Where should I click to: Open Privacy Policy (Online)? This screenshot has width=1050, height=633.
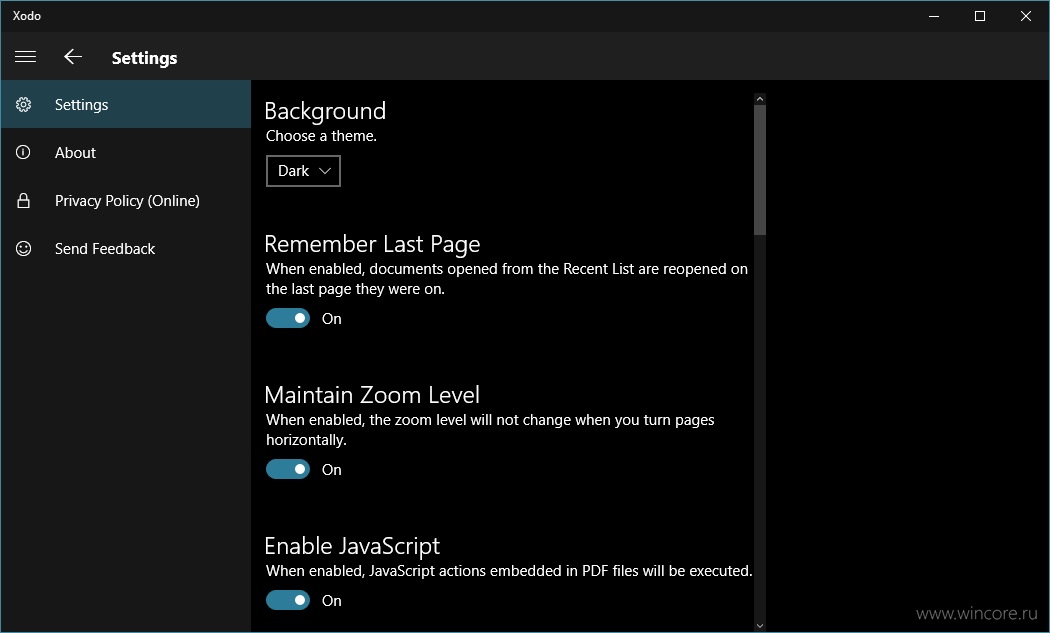coord(126,200)
